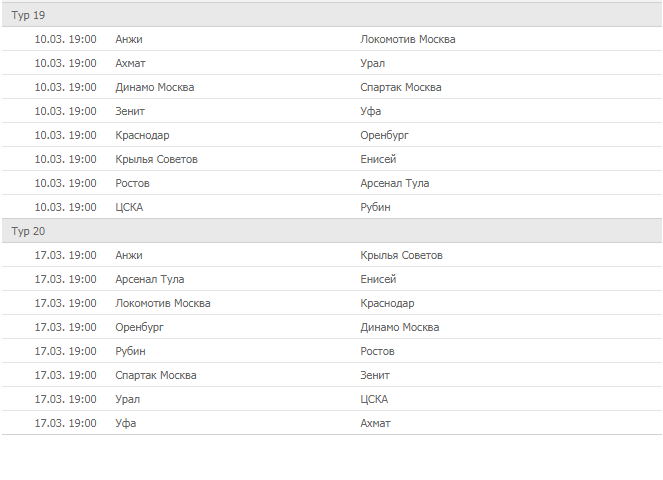Image resolution: width=663 pixels, height=480 pixels.
Task: Click the 17.03. 19:00 date of Уфа match
Action: click(66, 423)
